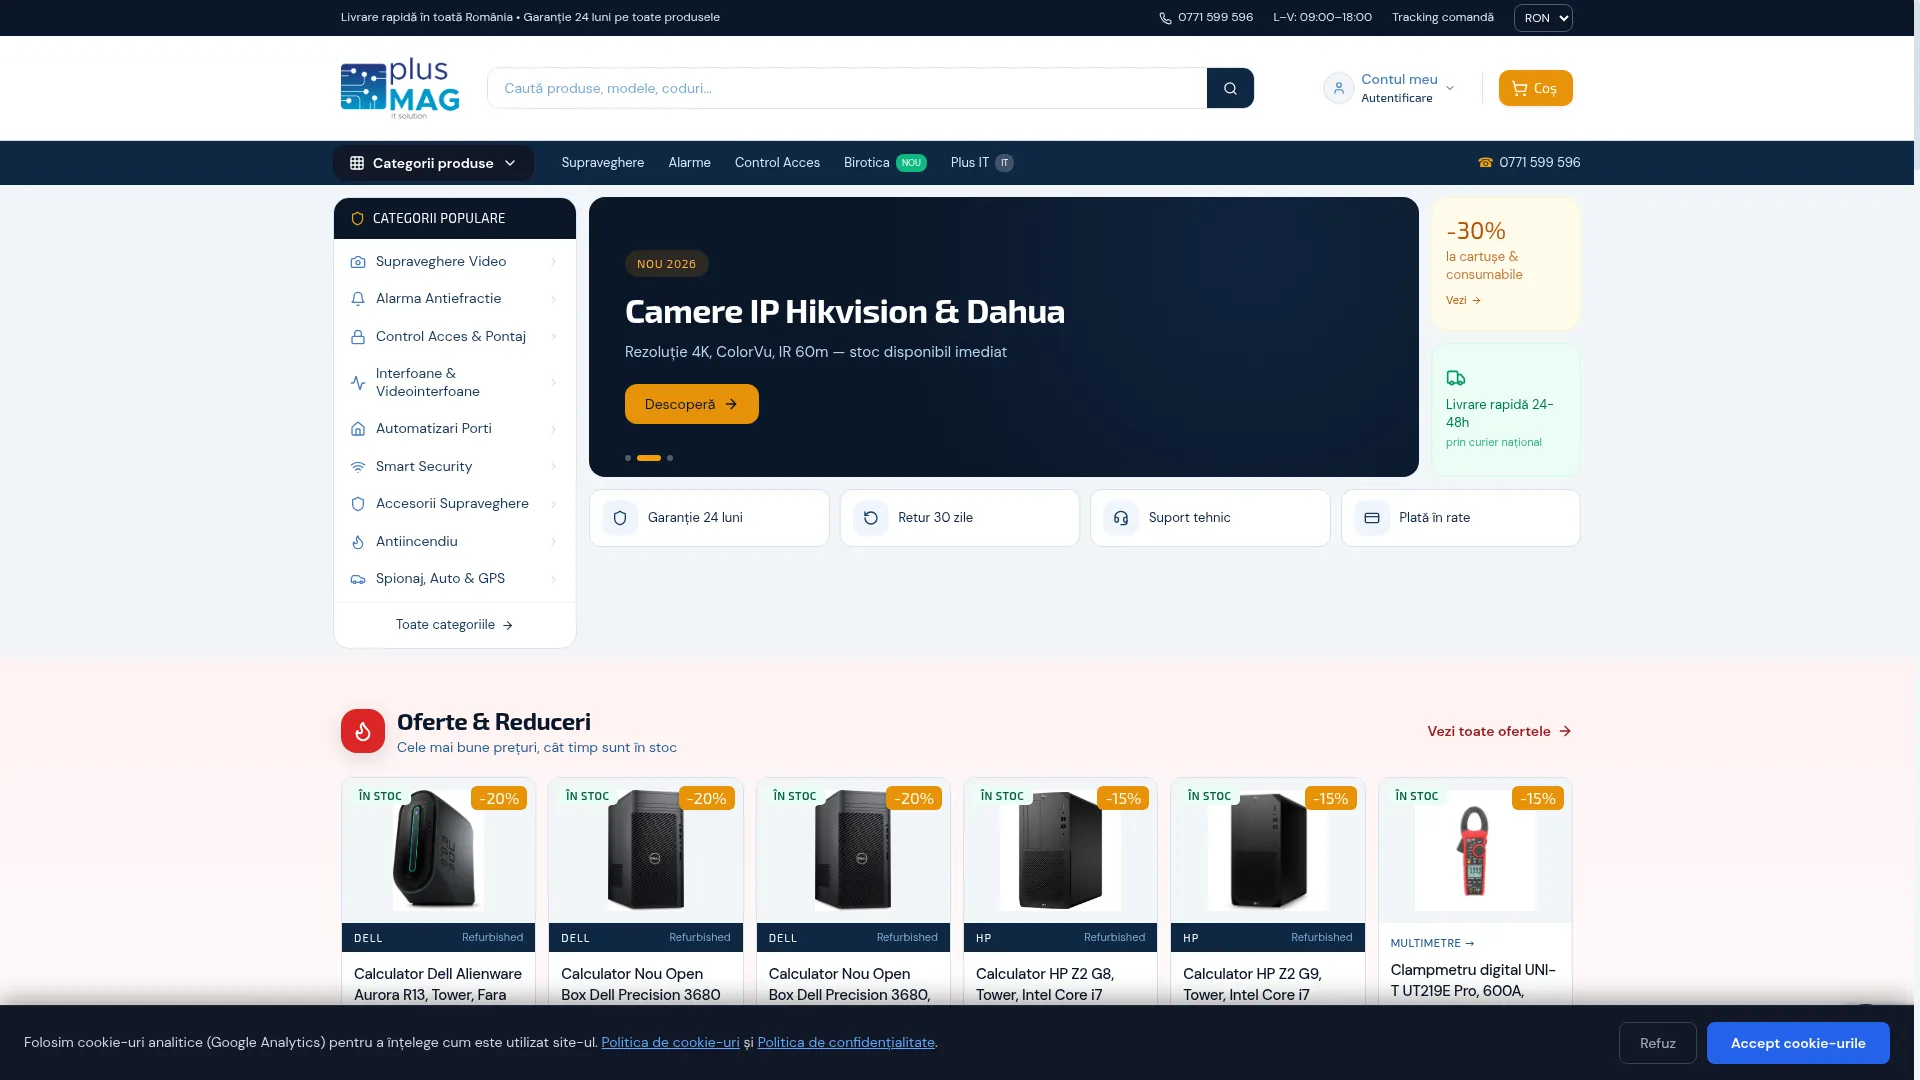Viewport: 1920px width, 1080px height.
Task: Click the shield icon in Garanție 24 luni
Action: [x=620, y=518]
